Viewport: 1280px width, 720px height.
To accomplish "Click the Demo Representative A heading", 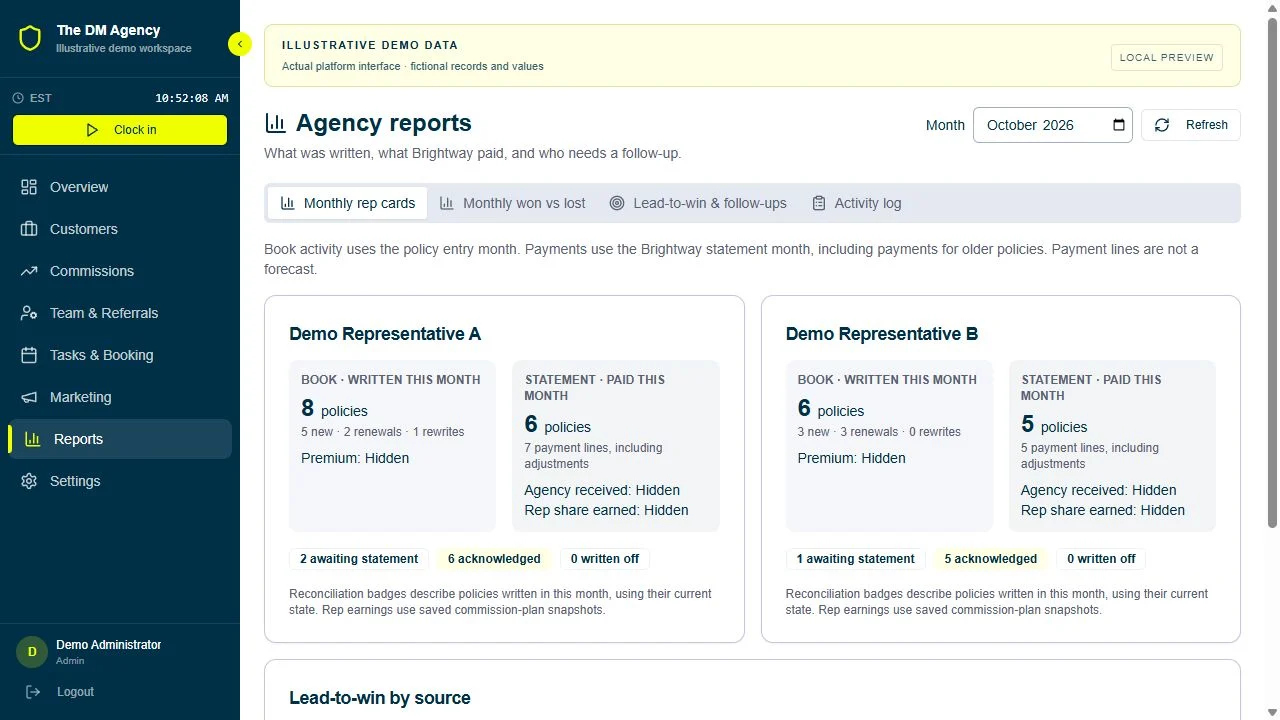I will 385,334.
